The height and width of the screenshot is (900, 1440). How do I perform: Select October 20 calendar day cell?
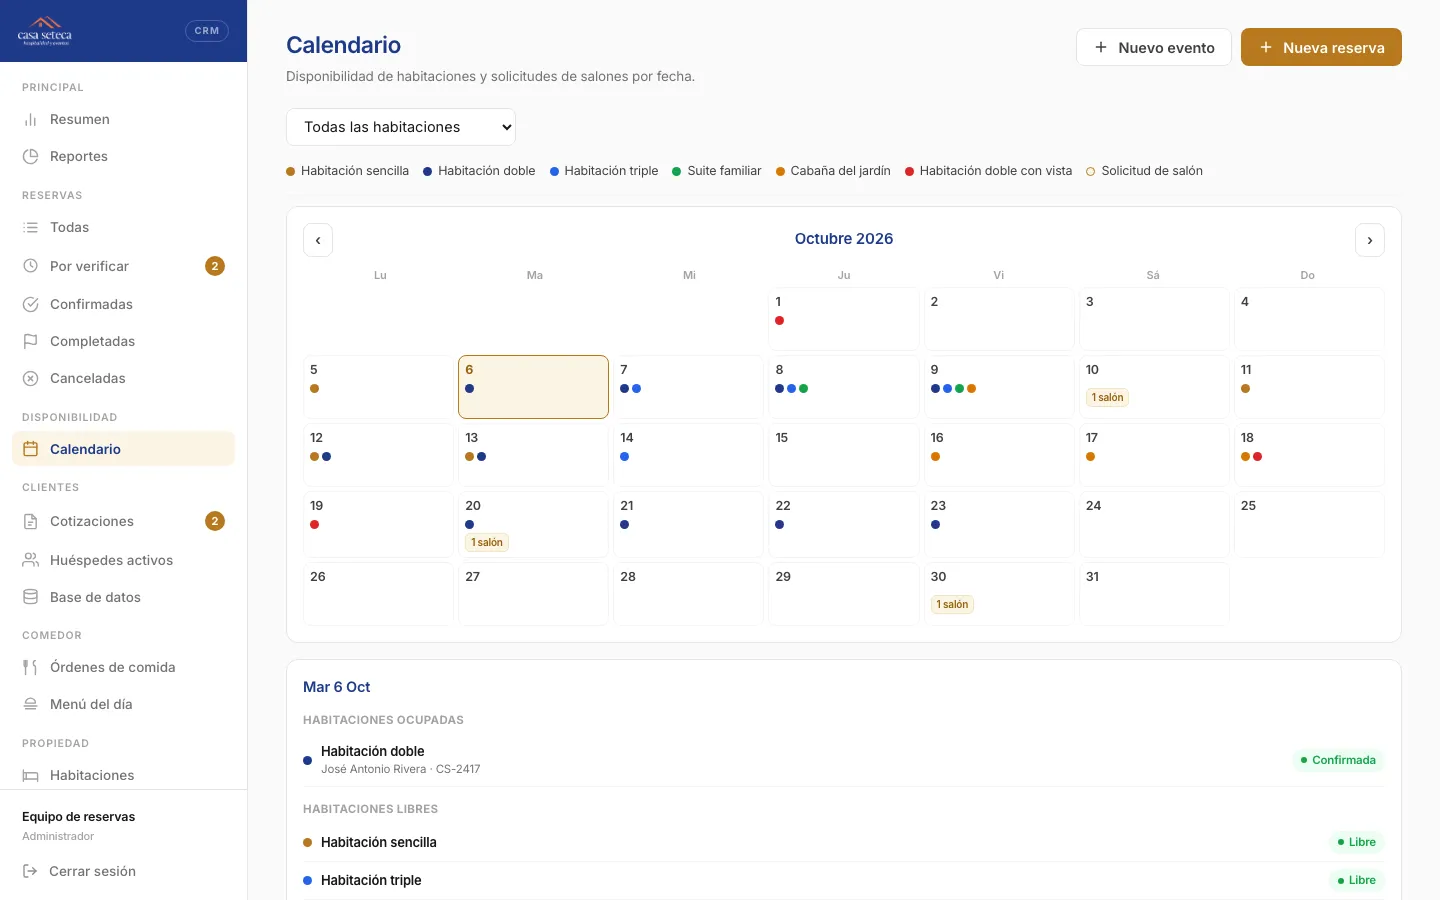pyautogui.click(x=533, y=524)
